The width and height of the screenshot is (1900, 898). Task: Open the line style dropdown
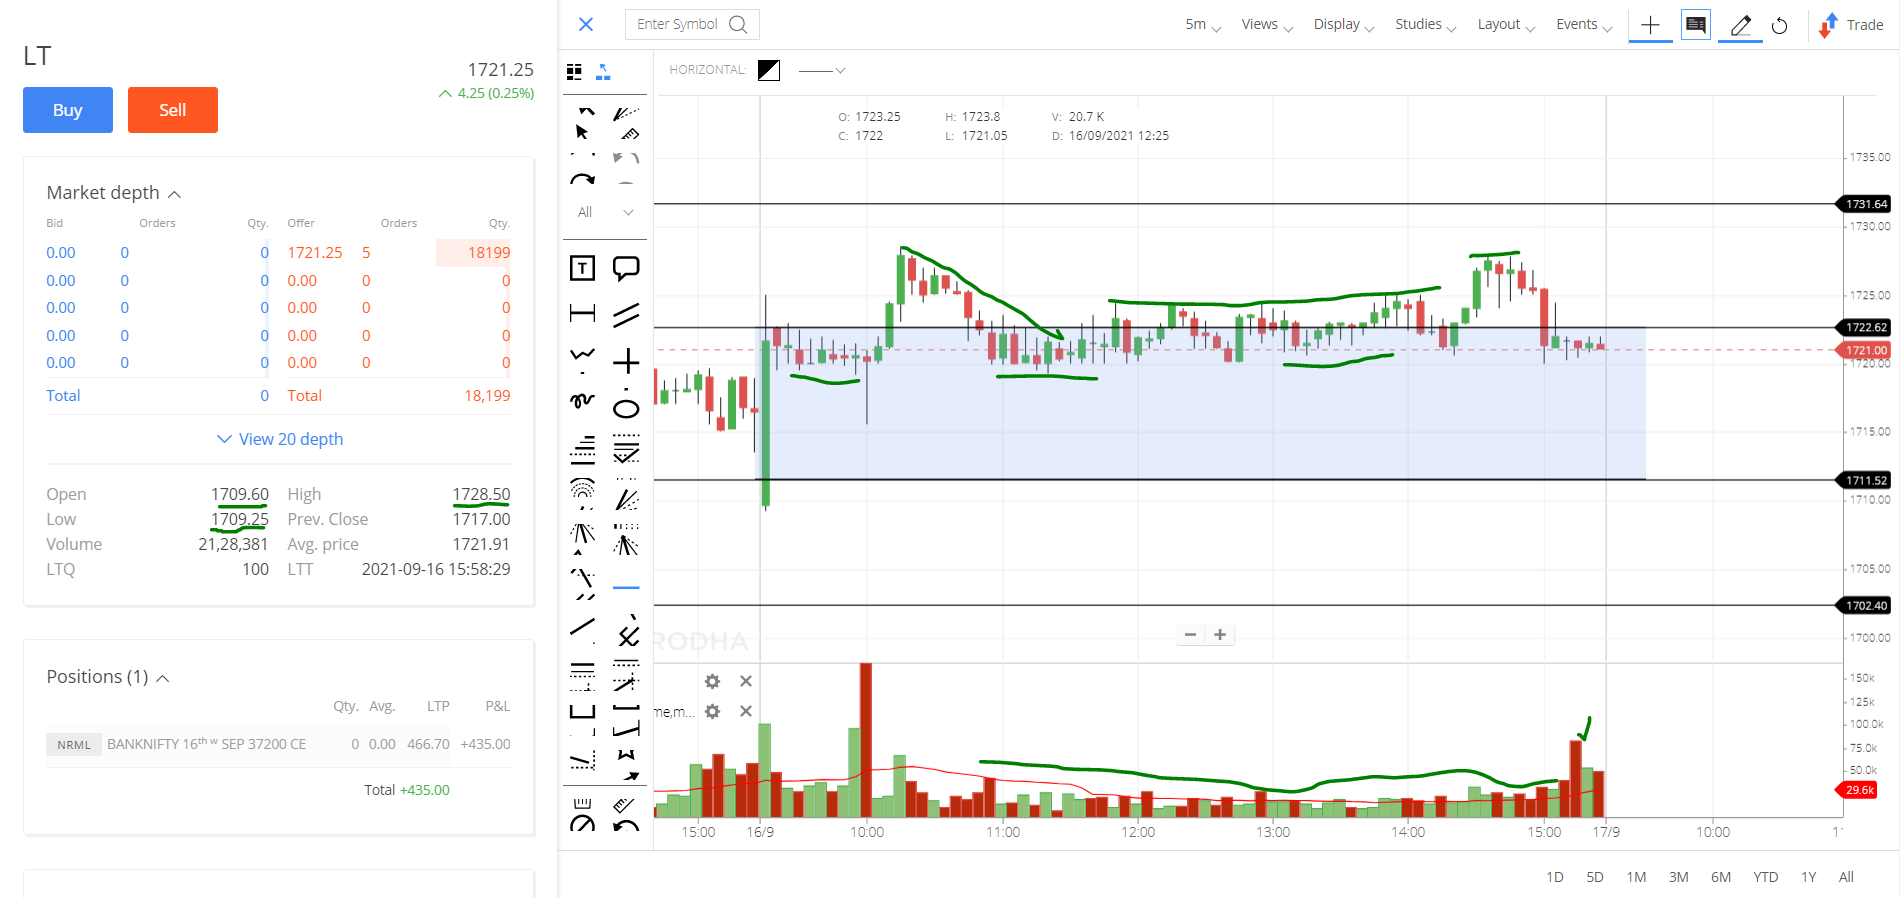[822, 70]
